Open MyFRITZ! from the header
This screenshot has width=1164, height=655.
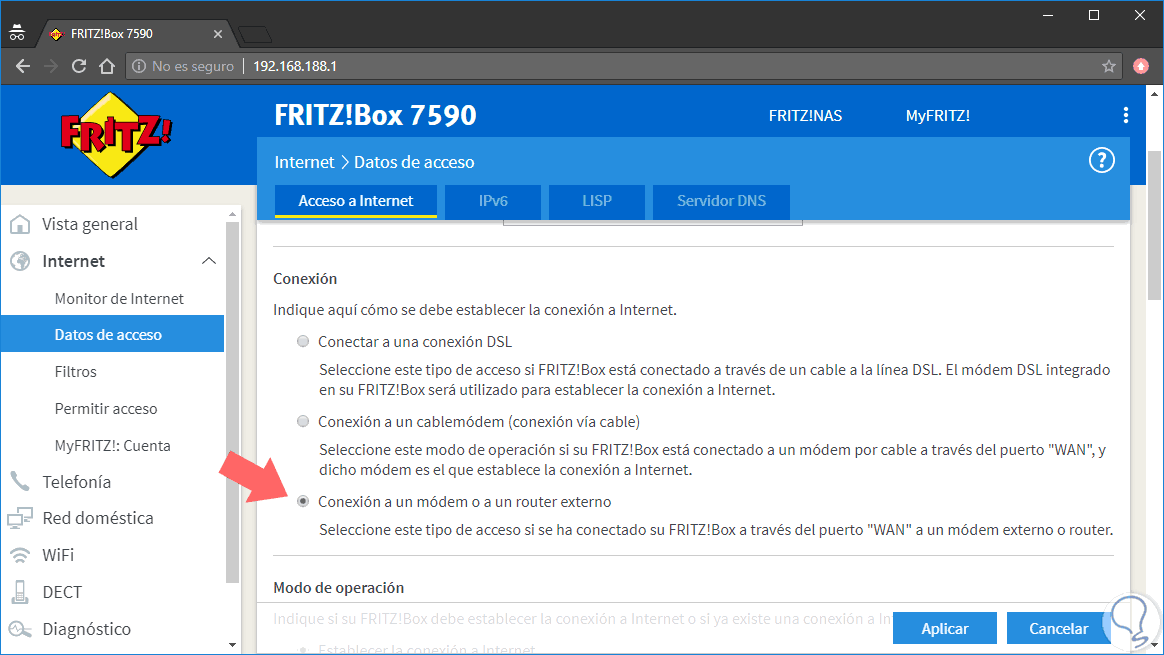click(938, 116)
